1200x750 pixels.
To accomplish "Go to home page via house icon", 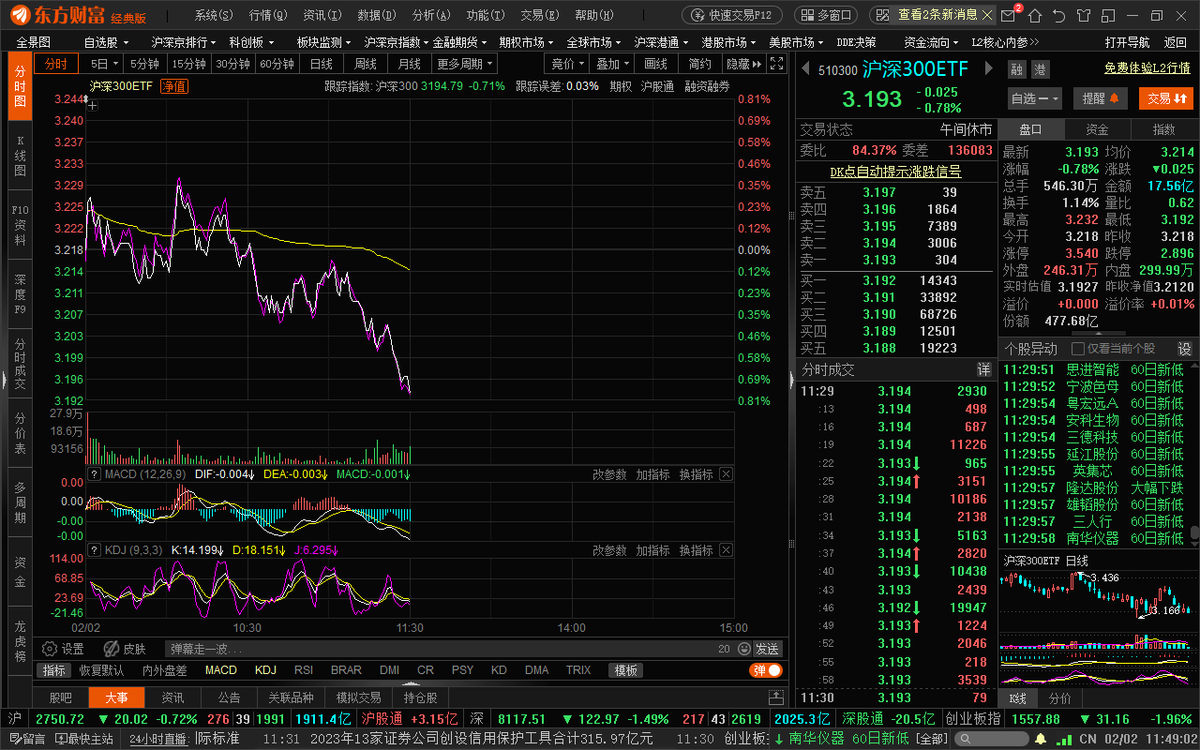I will 1035,16.
